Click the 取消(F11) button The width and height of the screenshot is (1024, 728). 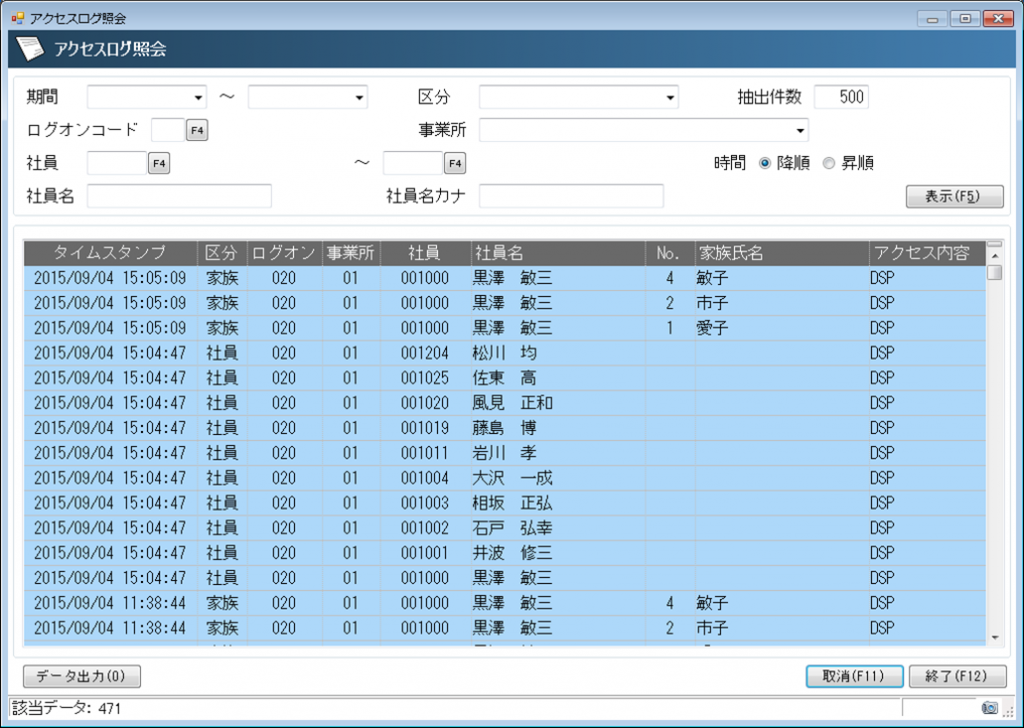point(854,676)
